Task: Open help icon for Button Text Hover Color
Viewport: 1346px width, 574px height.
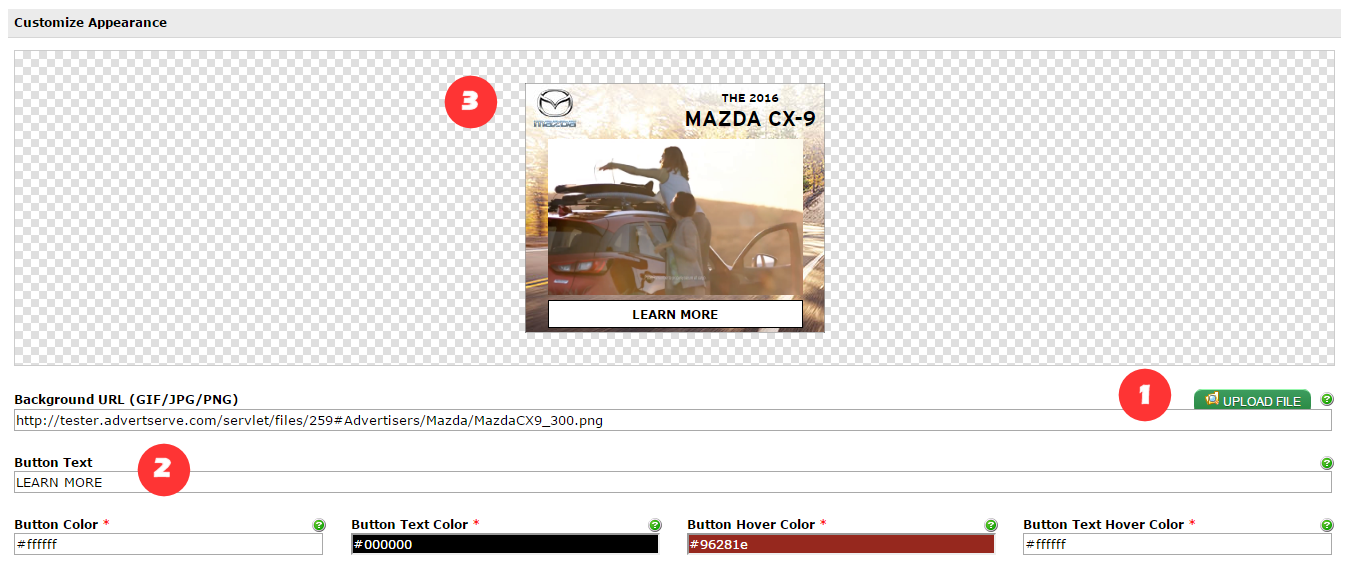Action: coord(1327,525)
